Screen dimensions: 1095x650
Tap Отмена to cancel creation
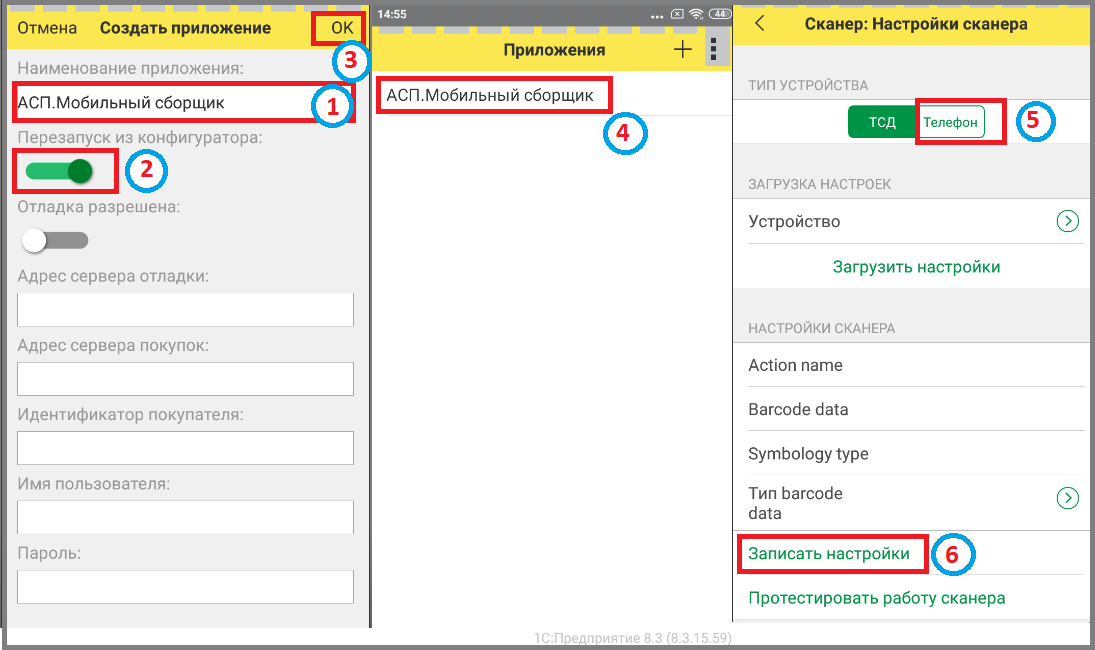[x=47, y=27]
